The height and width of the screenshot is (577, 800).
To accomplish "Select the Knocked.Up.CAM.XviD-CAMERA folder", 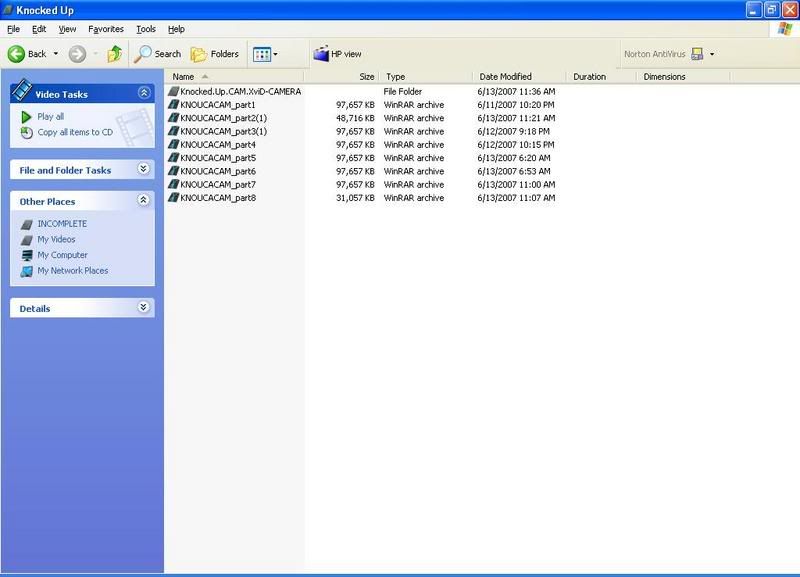I will pos(239,92).
